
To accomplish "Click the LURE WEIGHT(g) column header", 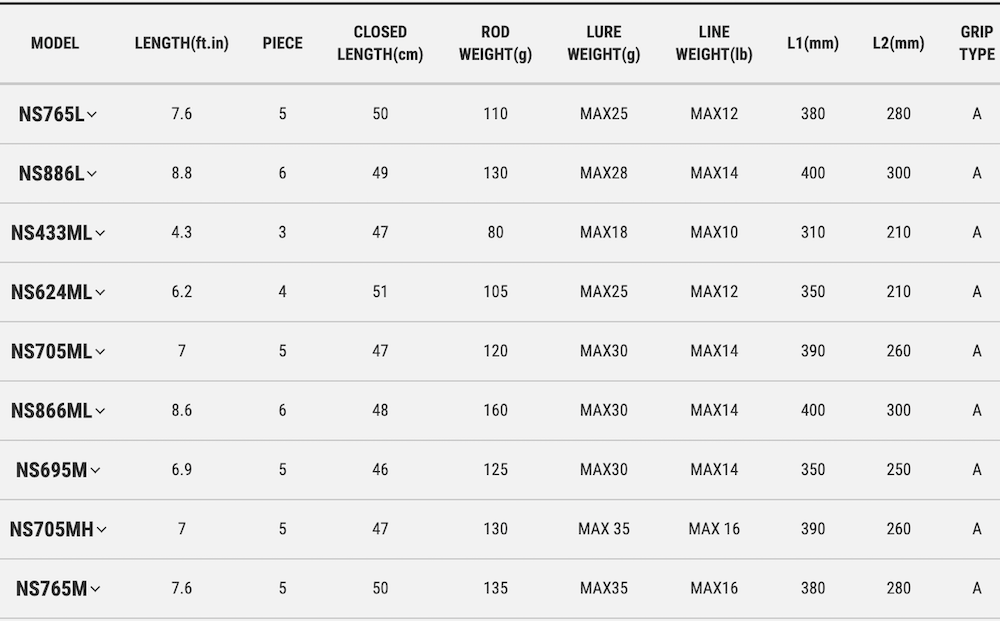I will pos(603,44).
